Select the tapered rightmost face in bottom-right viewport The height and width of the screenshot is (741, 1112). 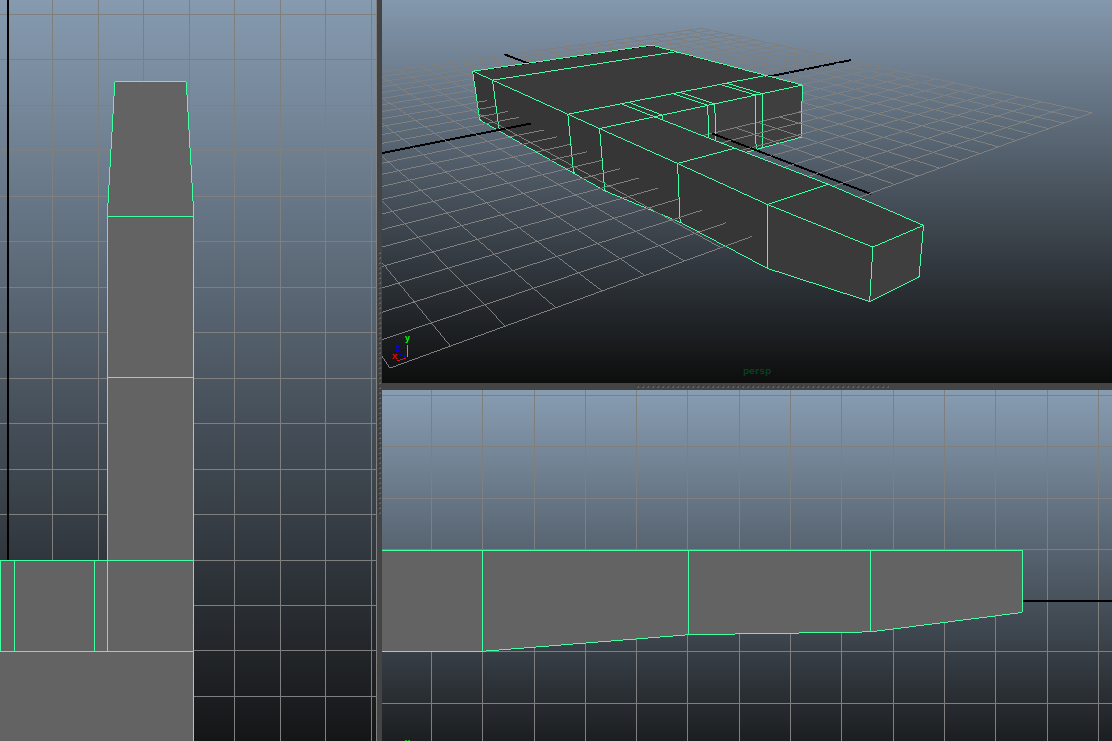pos(946,585)
